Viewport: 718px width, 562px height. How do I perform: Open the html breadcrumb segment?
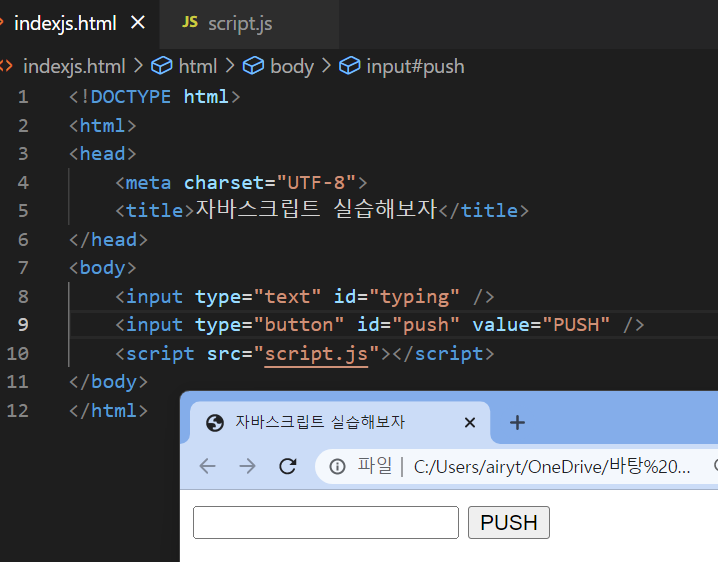(x=197, y=66)
